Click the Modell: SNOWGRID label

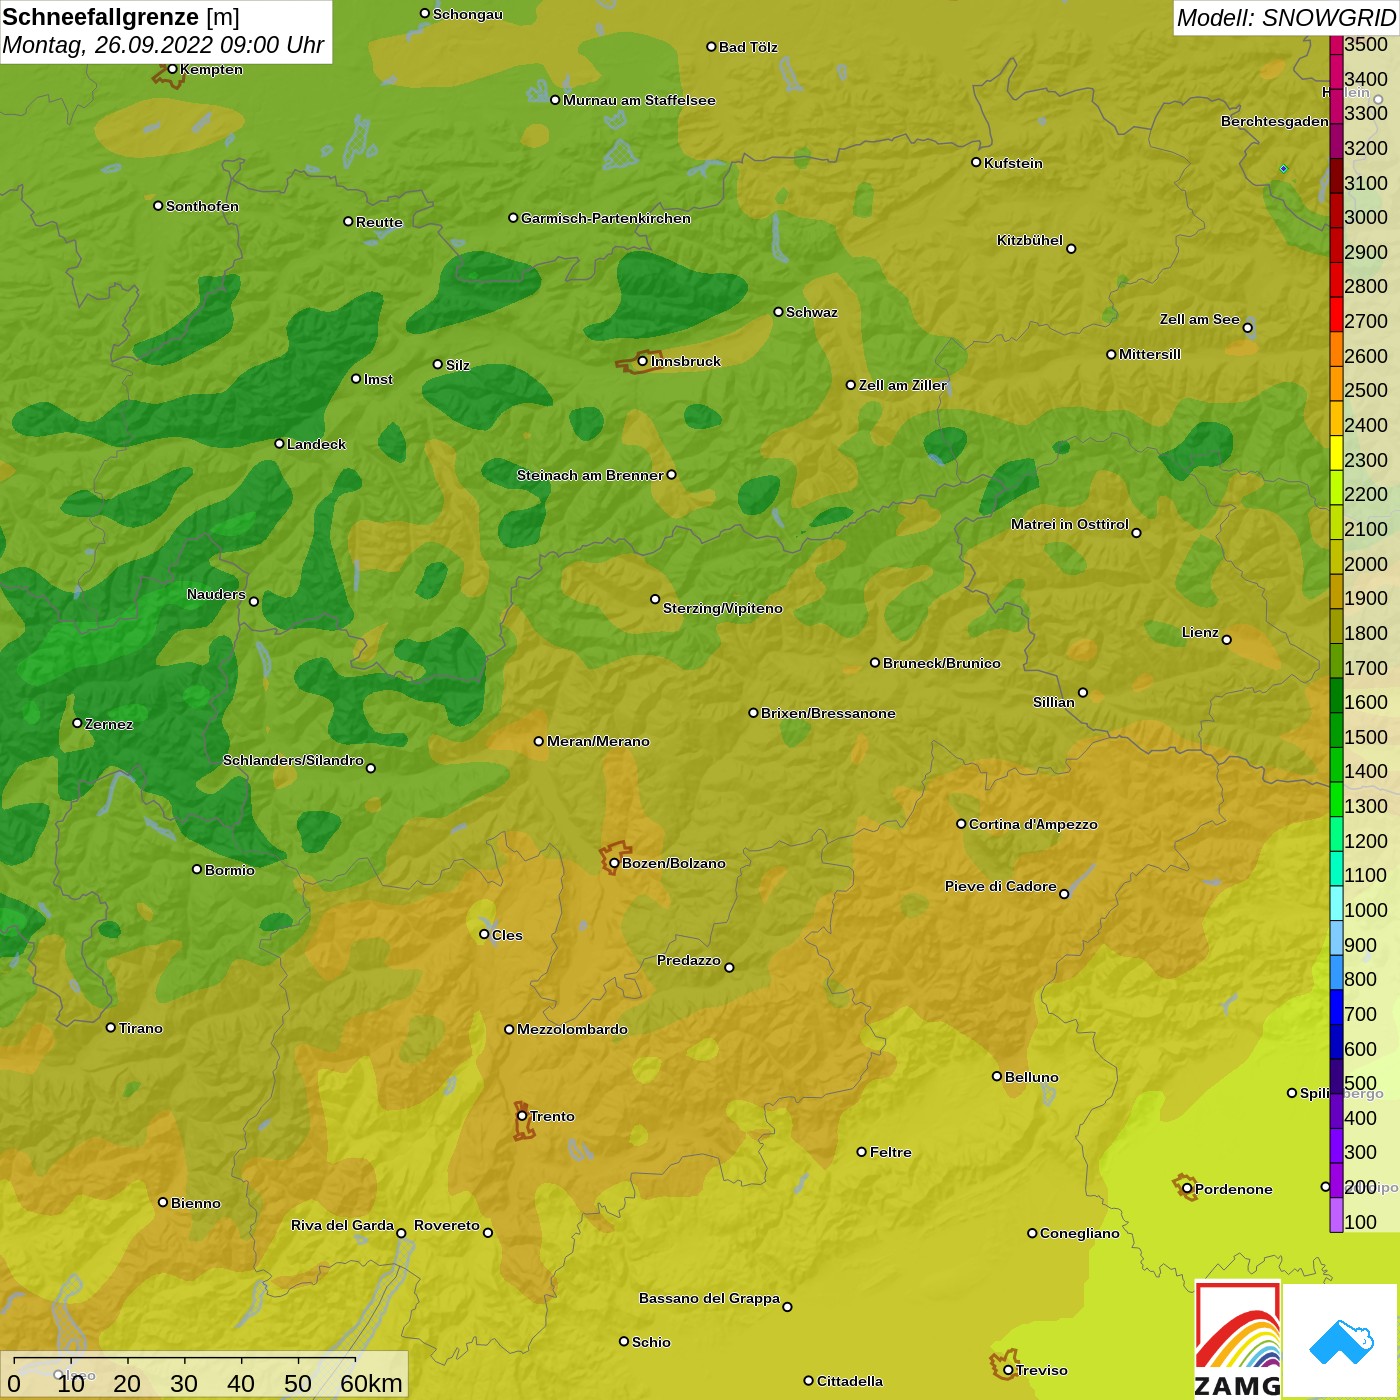coord(1286,18)
